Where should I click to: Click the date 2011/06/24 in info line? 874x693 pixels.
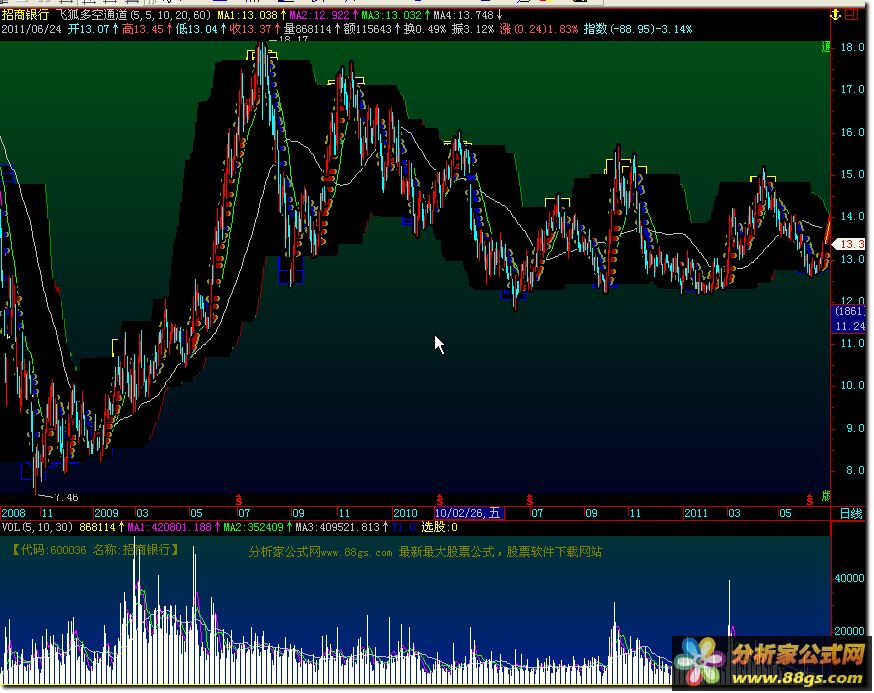[x=31, y=29]
